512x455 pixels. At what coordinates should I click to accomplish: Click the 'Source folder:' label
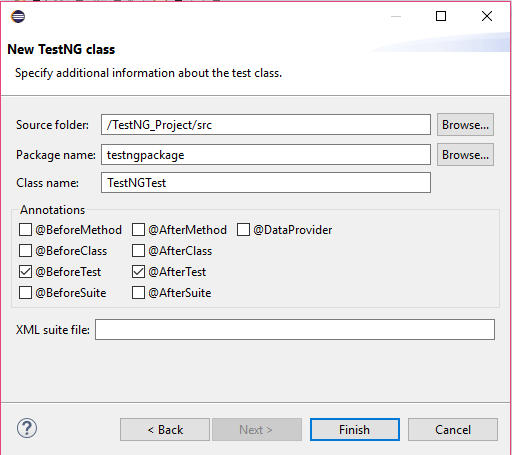[52, 125]
